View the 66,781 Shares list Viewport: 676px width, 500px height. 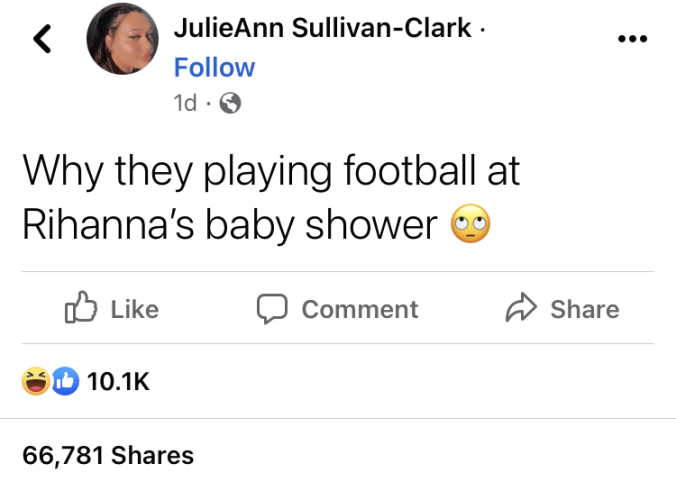108,455
